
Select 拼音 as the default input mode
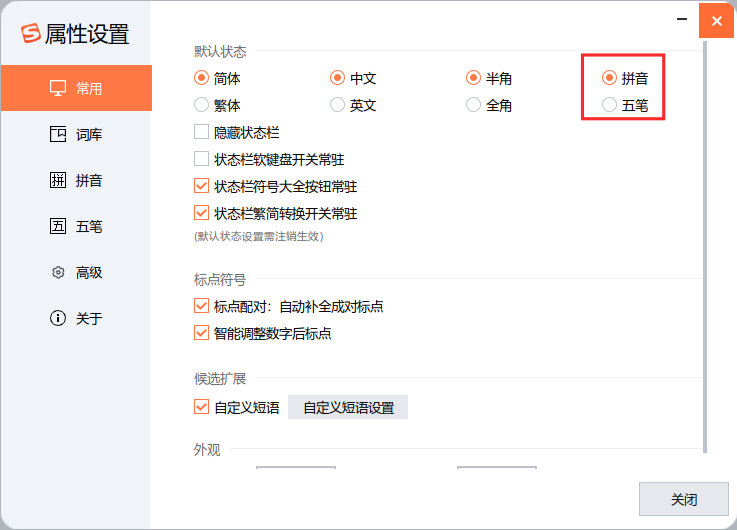coord(609,78)
